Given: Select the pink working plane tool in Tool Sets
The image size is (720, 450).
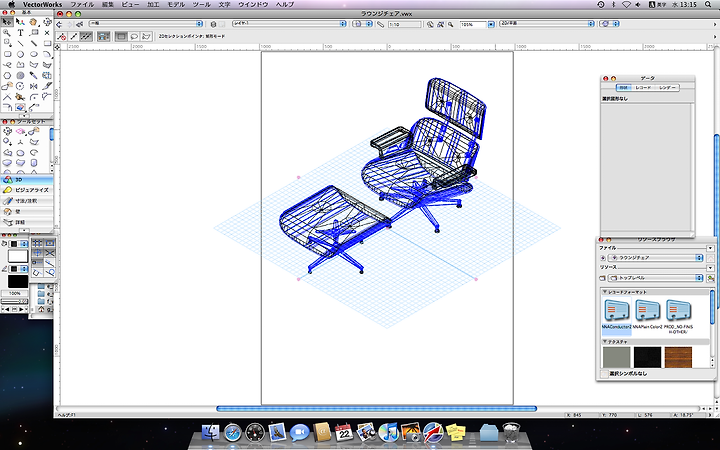Looking at the screenshot, I should (x=20, y=131).
